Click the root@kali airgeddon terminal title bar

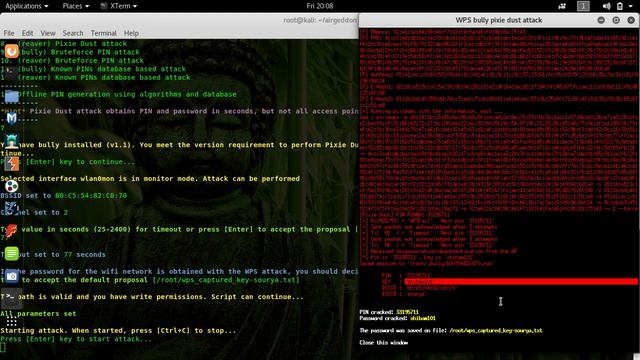[x=180, y=20]
